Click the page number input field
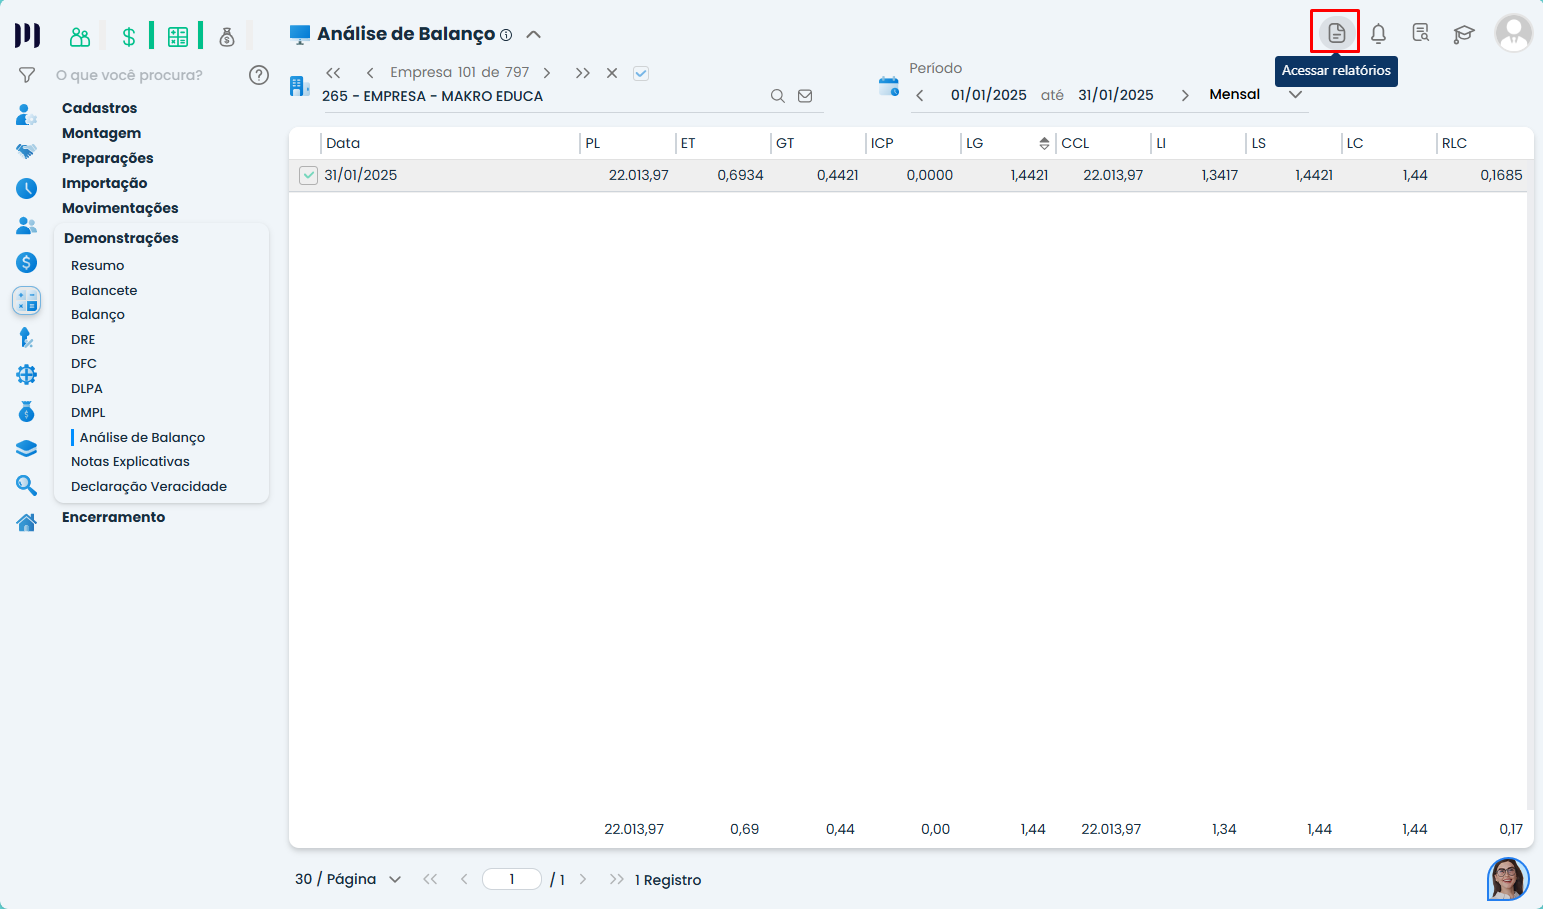The width and height of the screenshot is (1543, 909). (511, 879)
